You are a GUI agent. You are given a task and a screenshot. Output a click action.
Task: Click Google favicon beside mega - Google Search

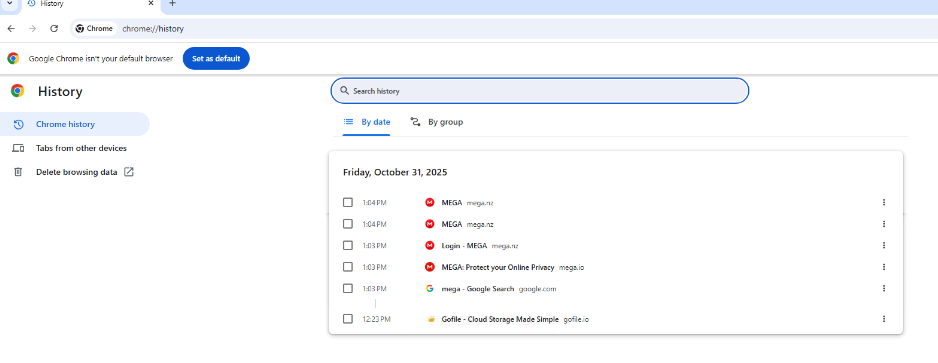tap(429, 288)
